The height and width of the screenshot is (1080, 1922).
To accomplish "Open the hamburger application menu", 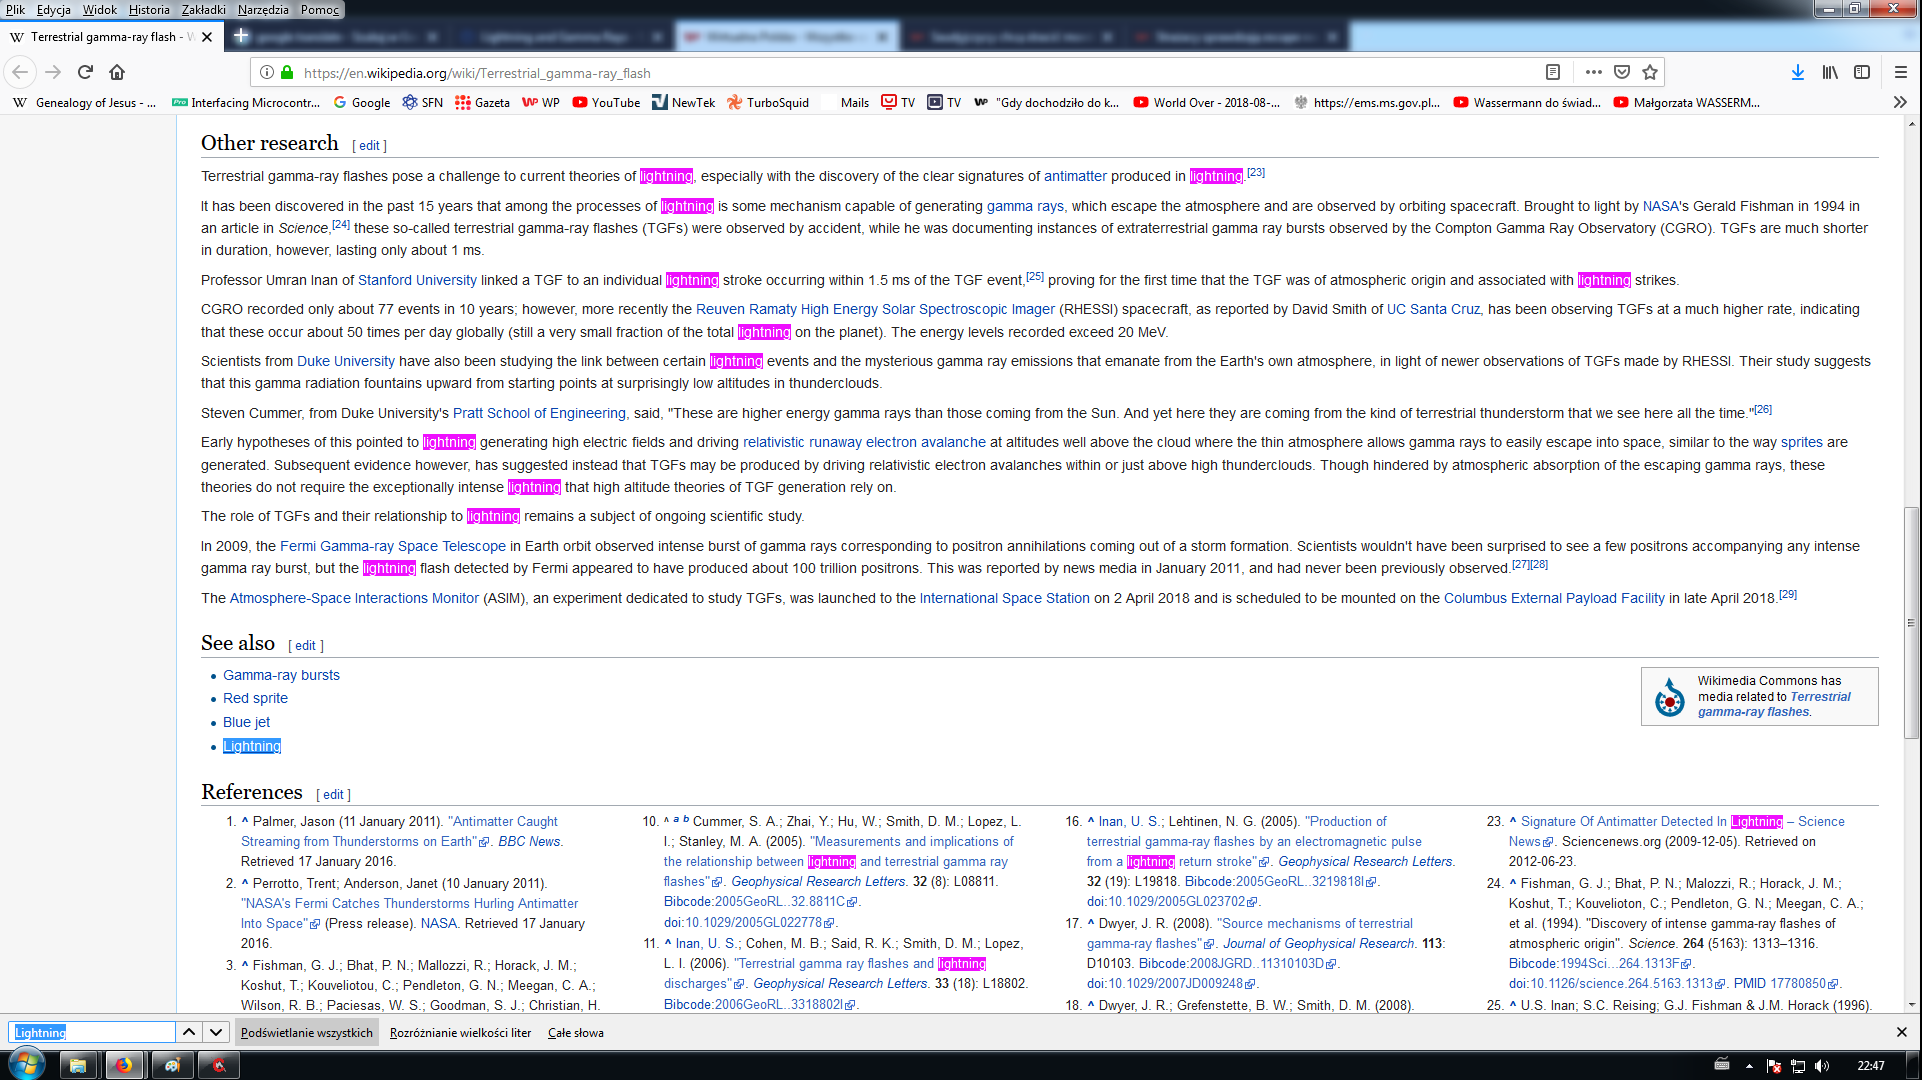I will click(x=1901, y=72).
